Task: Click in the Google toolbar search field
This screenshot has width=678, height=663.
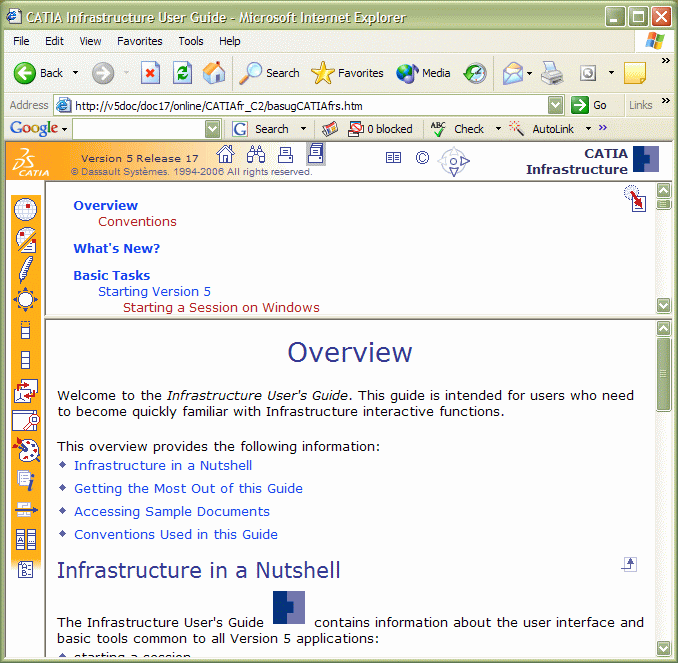Action: point(139,129)
